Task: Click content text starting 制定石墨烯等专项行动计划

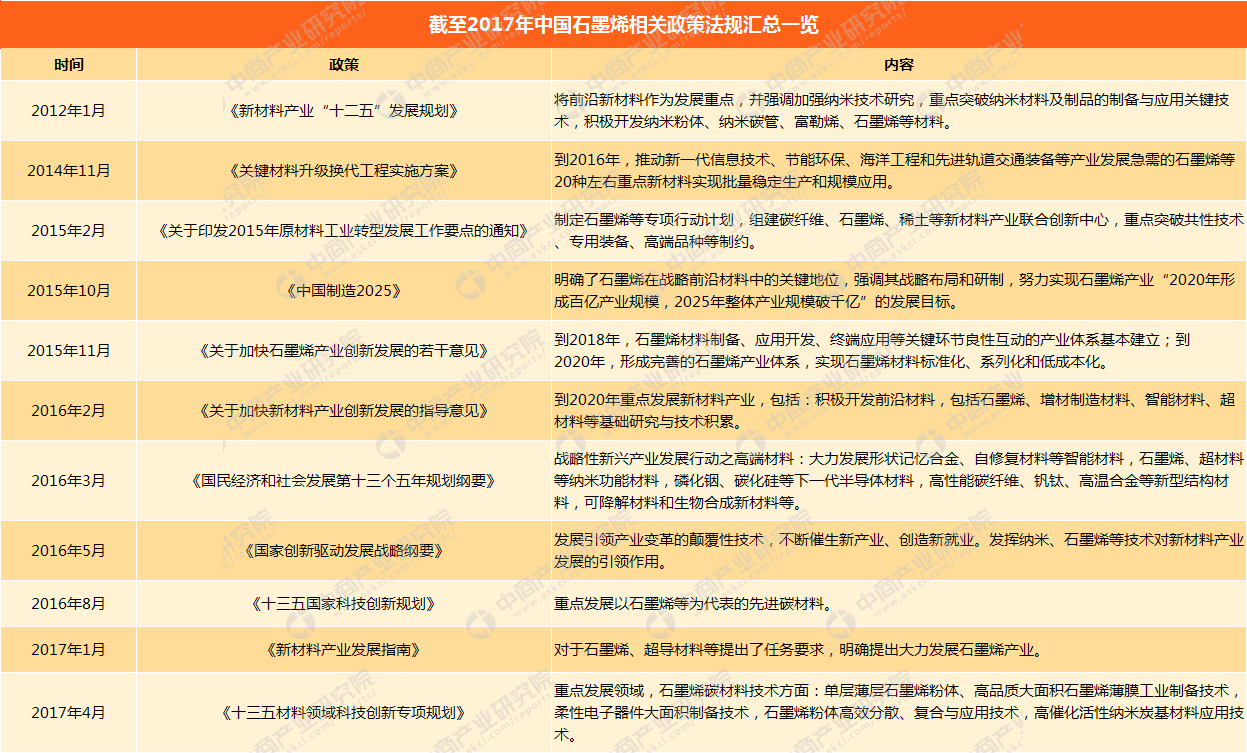Action: point(899,231)
